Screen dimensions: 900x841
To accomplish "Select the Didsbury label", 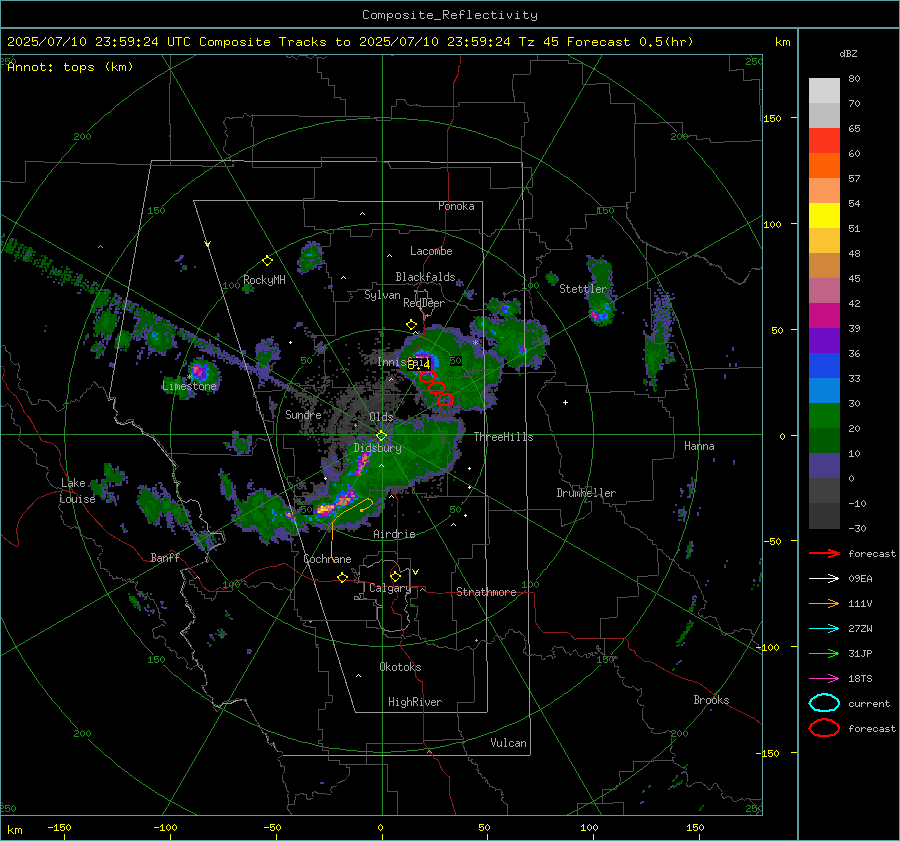I will [378, 448].
